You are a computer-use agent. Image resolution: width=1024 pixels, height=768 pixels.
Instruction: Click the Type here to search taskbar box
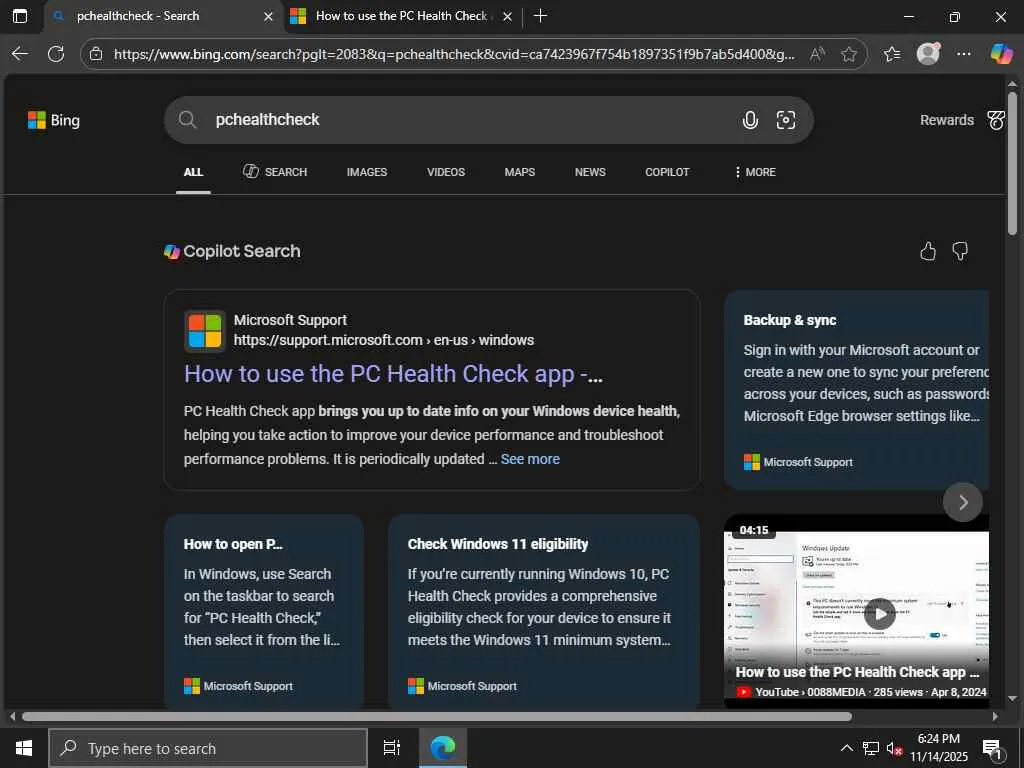[208, 748]
